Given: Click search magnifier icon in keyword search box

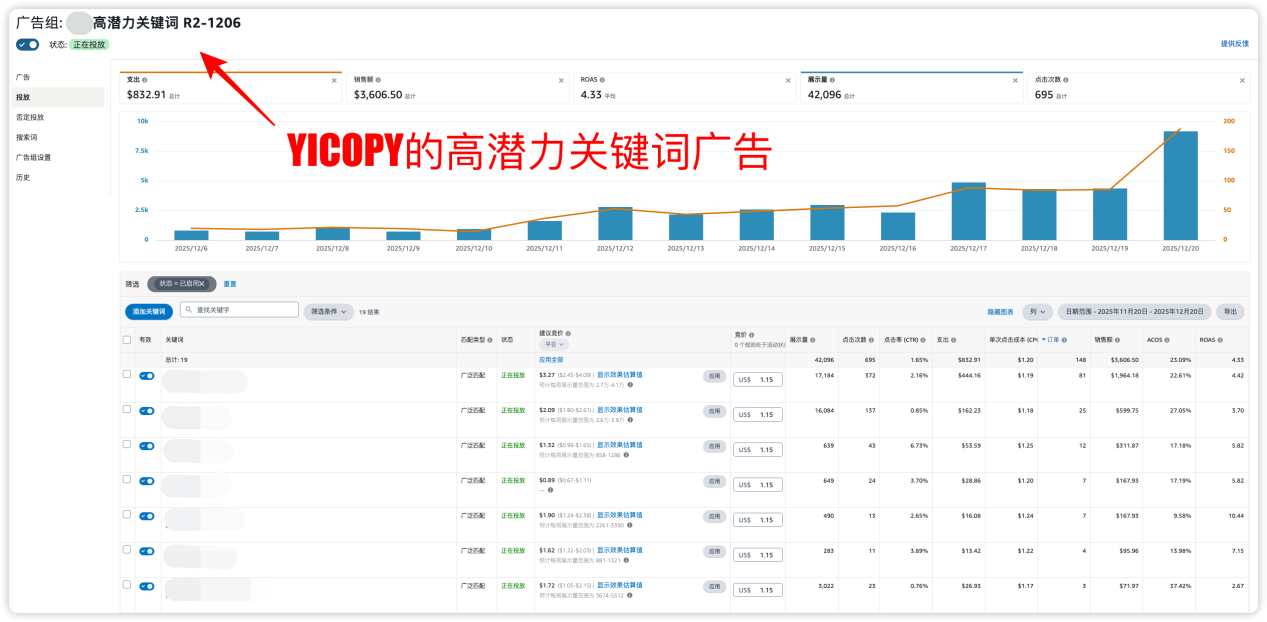Looking at the screenshot, I should pos(188,310).
